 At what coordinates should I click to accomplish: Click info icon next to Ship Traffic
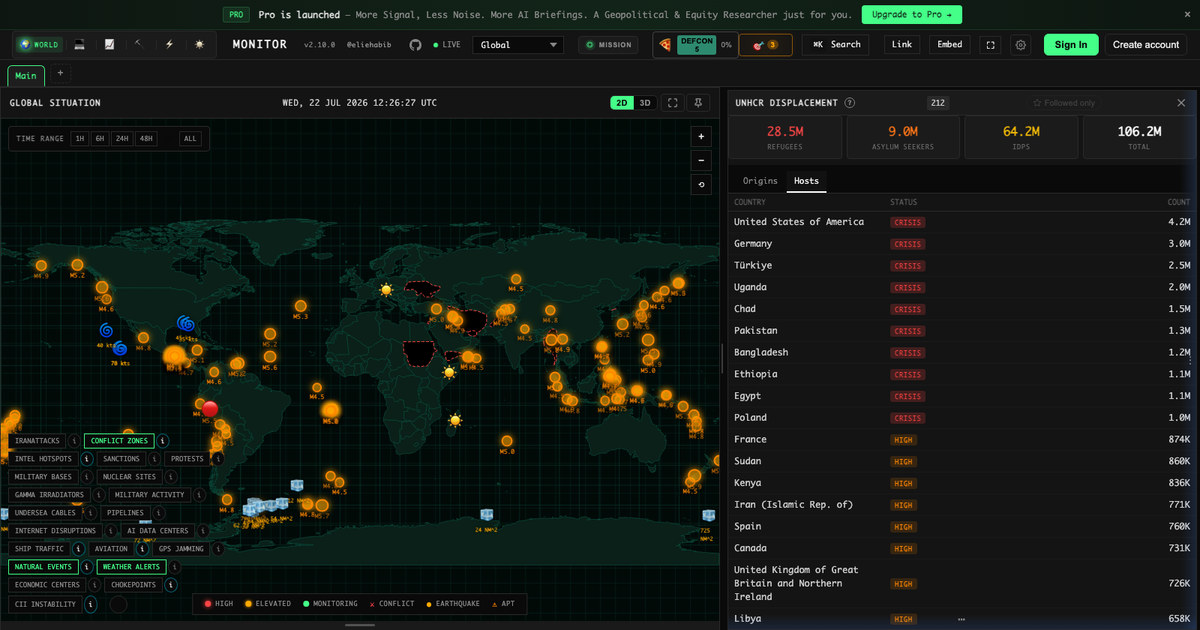pyautogui.click(x=78, y=549)
